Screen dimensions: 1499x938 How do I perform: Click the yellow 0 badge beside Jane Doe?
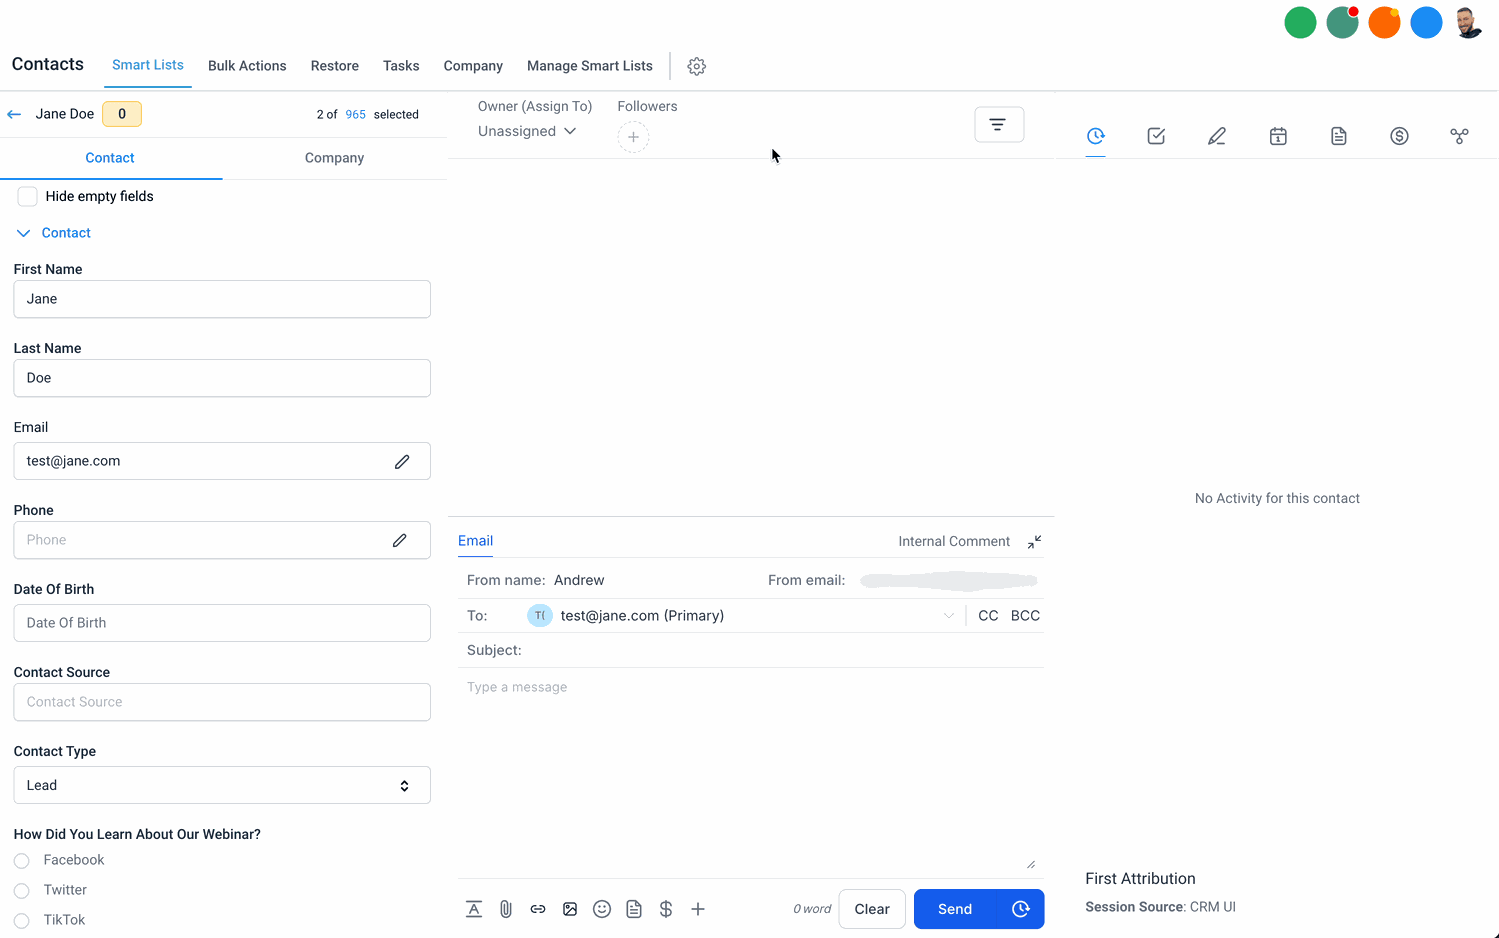[x=122, y=114]
